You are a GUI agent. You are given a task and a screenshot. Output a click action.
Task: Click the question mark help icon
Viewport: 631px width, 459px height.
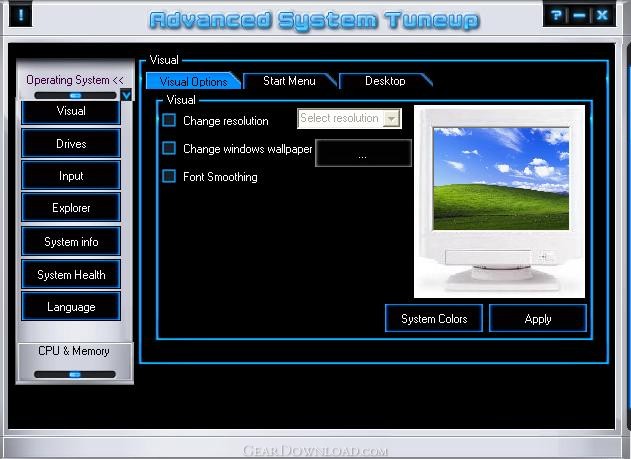click(557, 15)
